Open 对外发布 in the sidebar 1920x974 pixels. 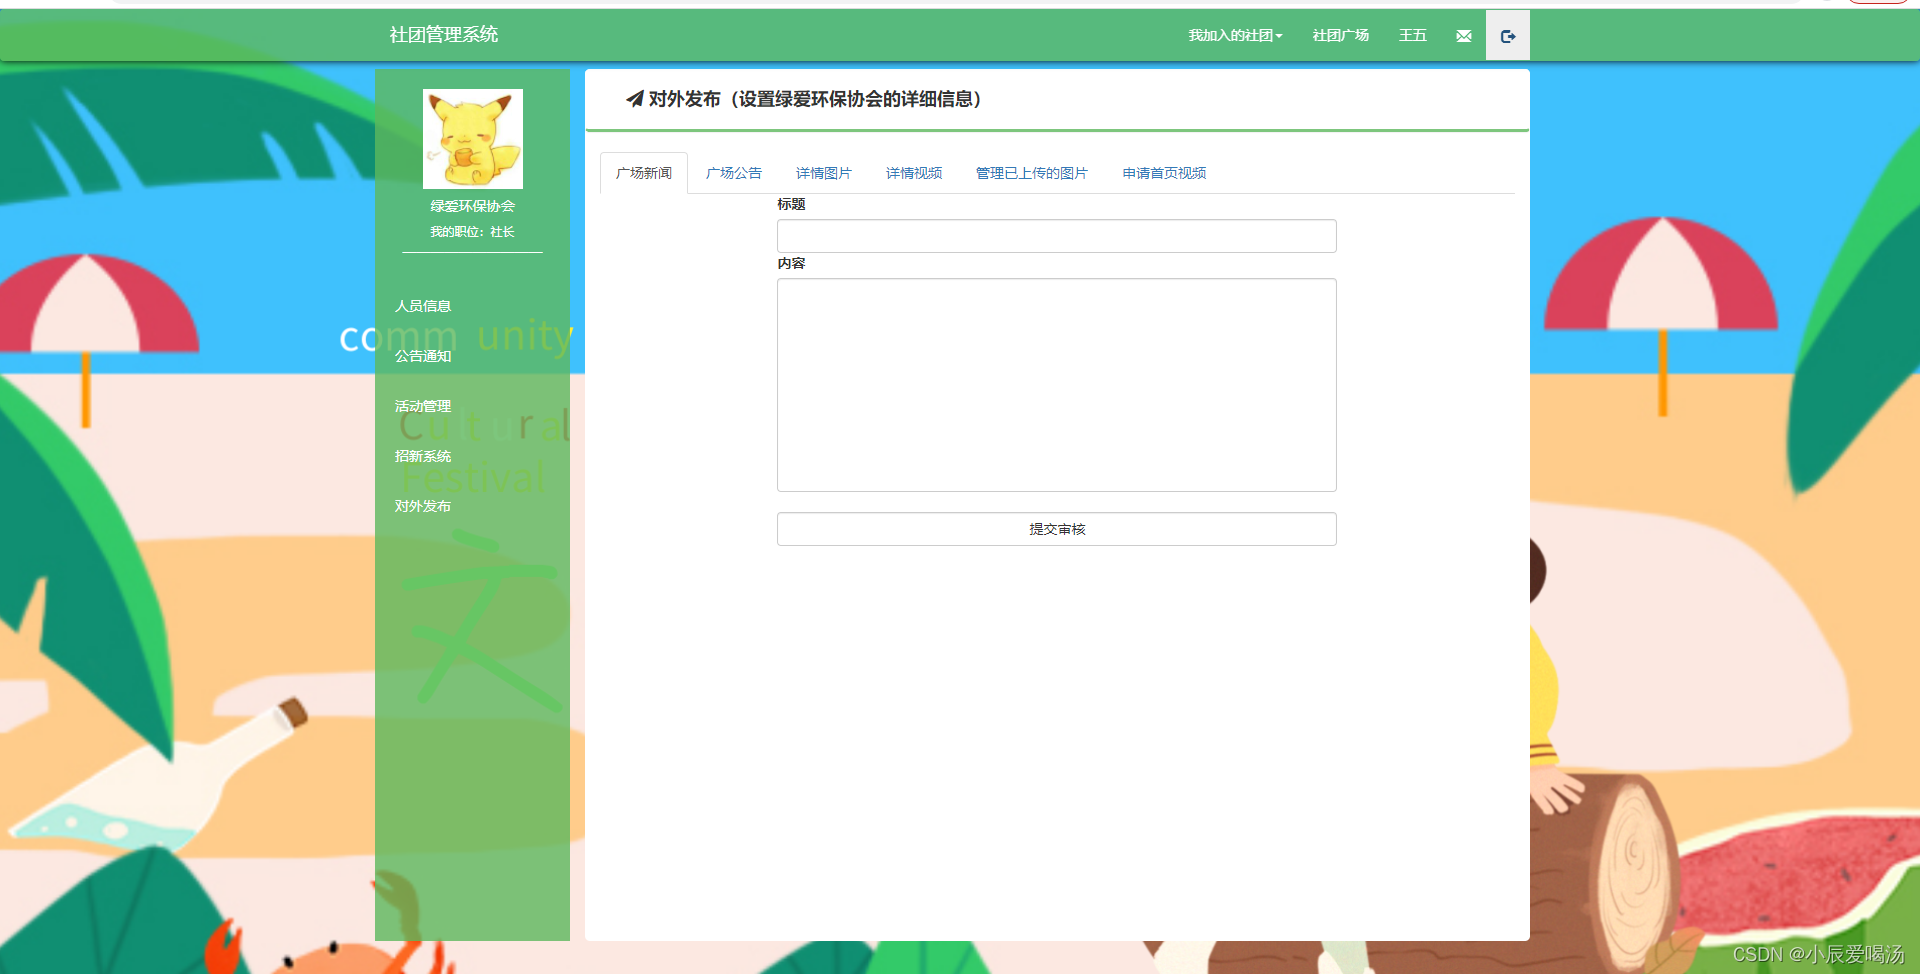point(423,506)
